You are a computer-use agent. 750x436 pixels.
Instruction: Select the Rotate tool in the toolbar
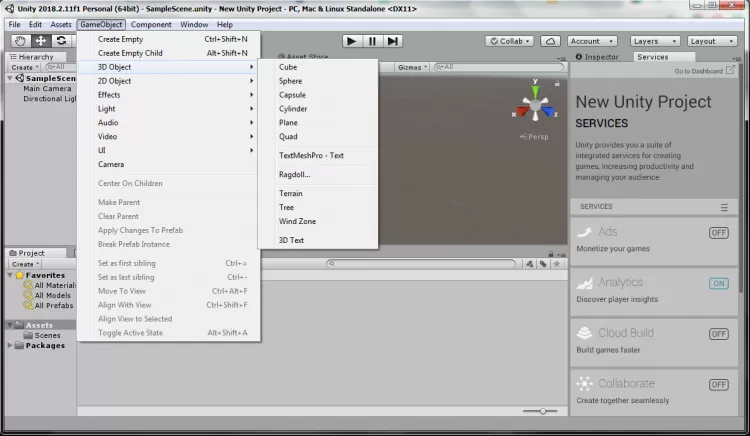[x=61, y=41]
